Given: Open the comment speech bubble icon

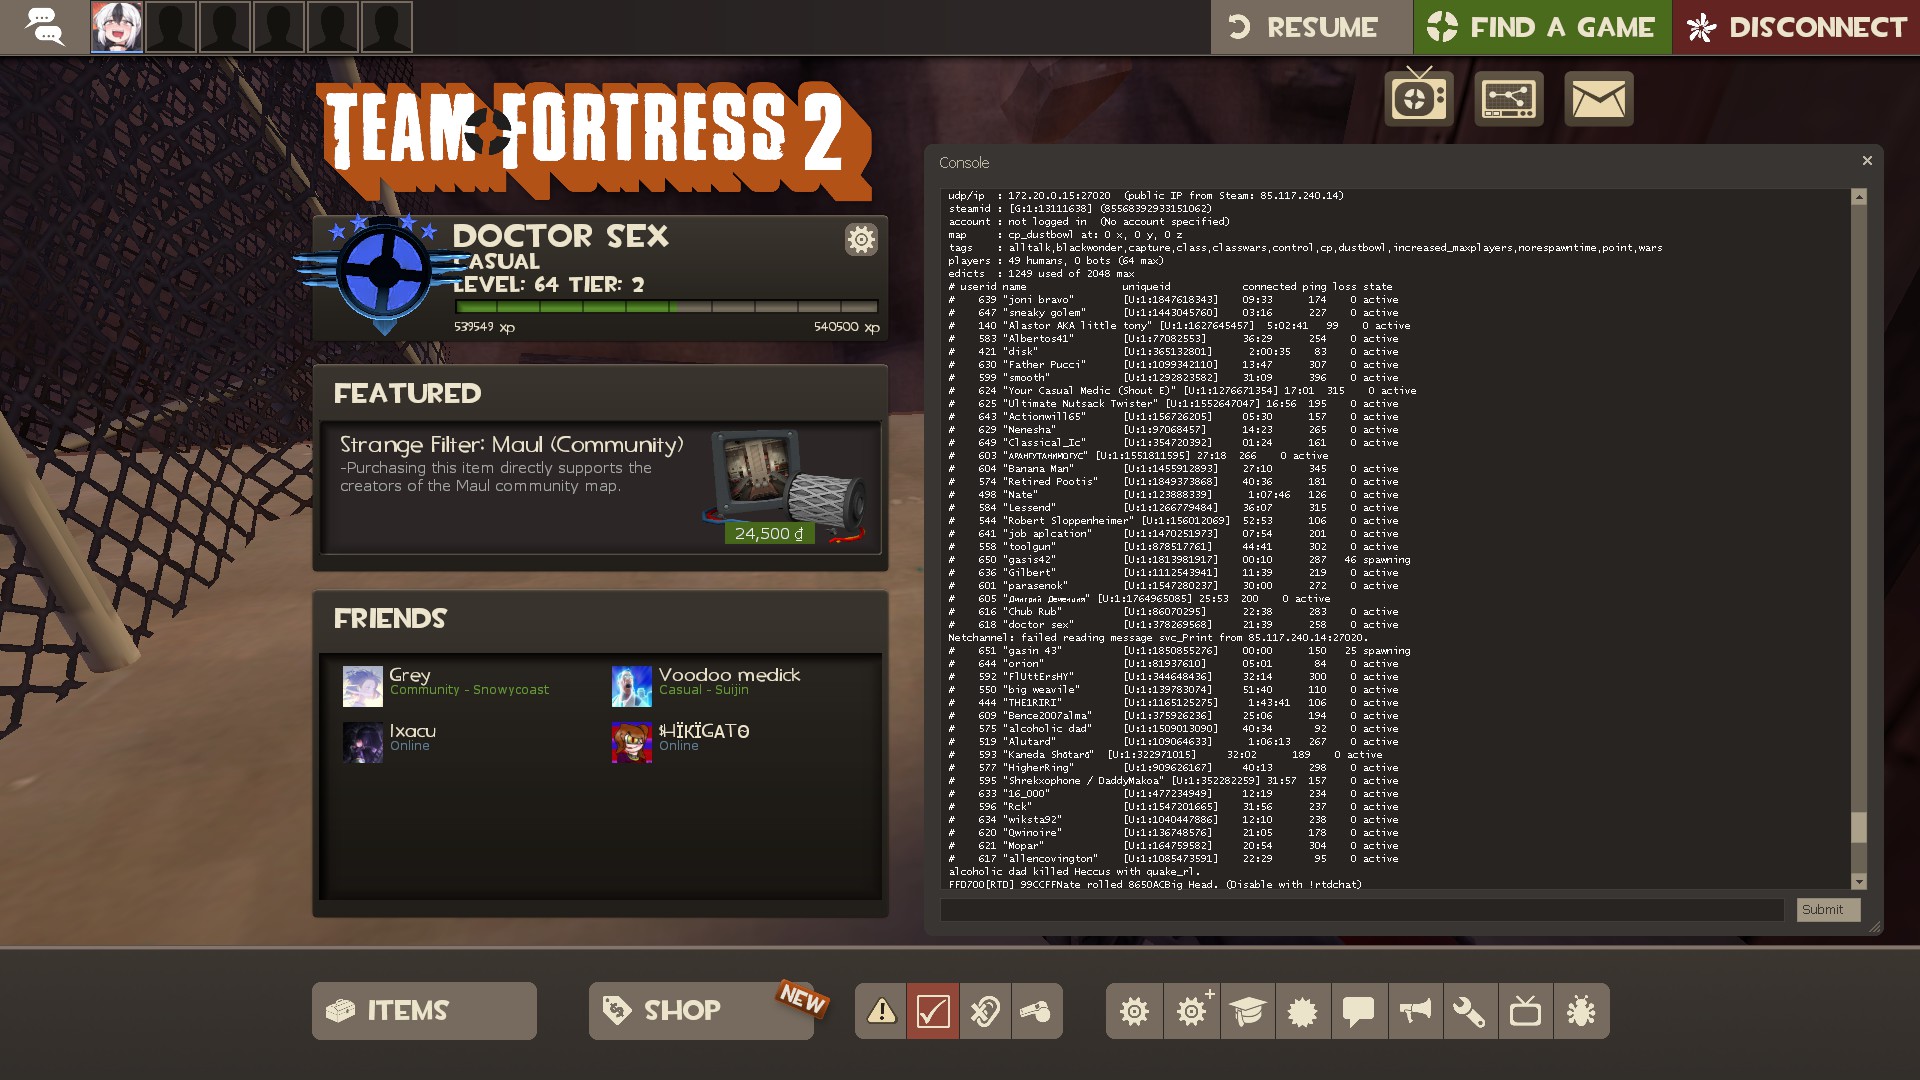Looking at the screenshot, I should click(1358, 1011).
